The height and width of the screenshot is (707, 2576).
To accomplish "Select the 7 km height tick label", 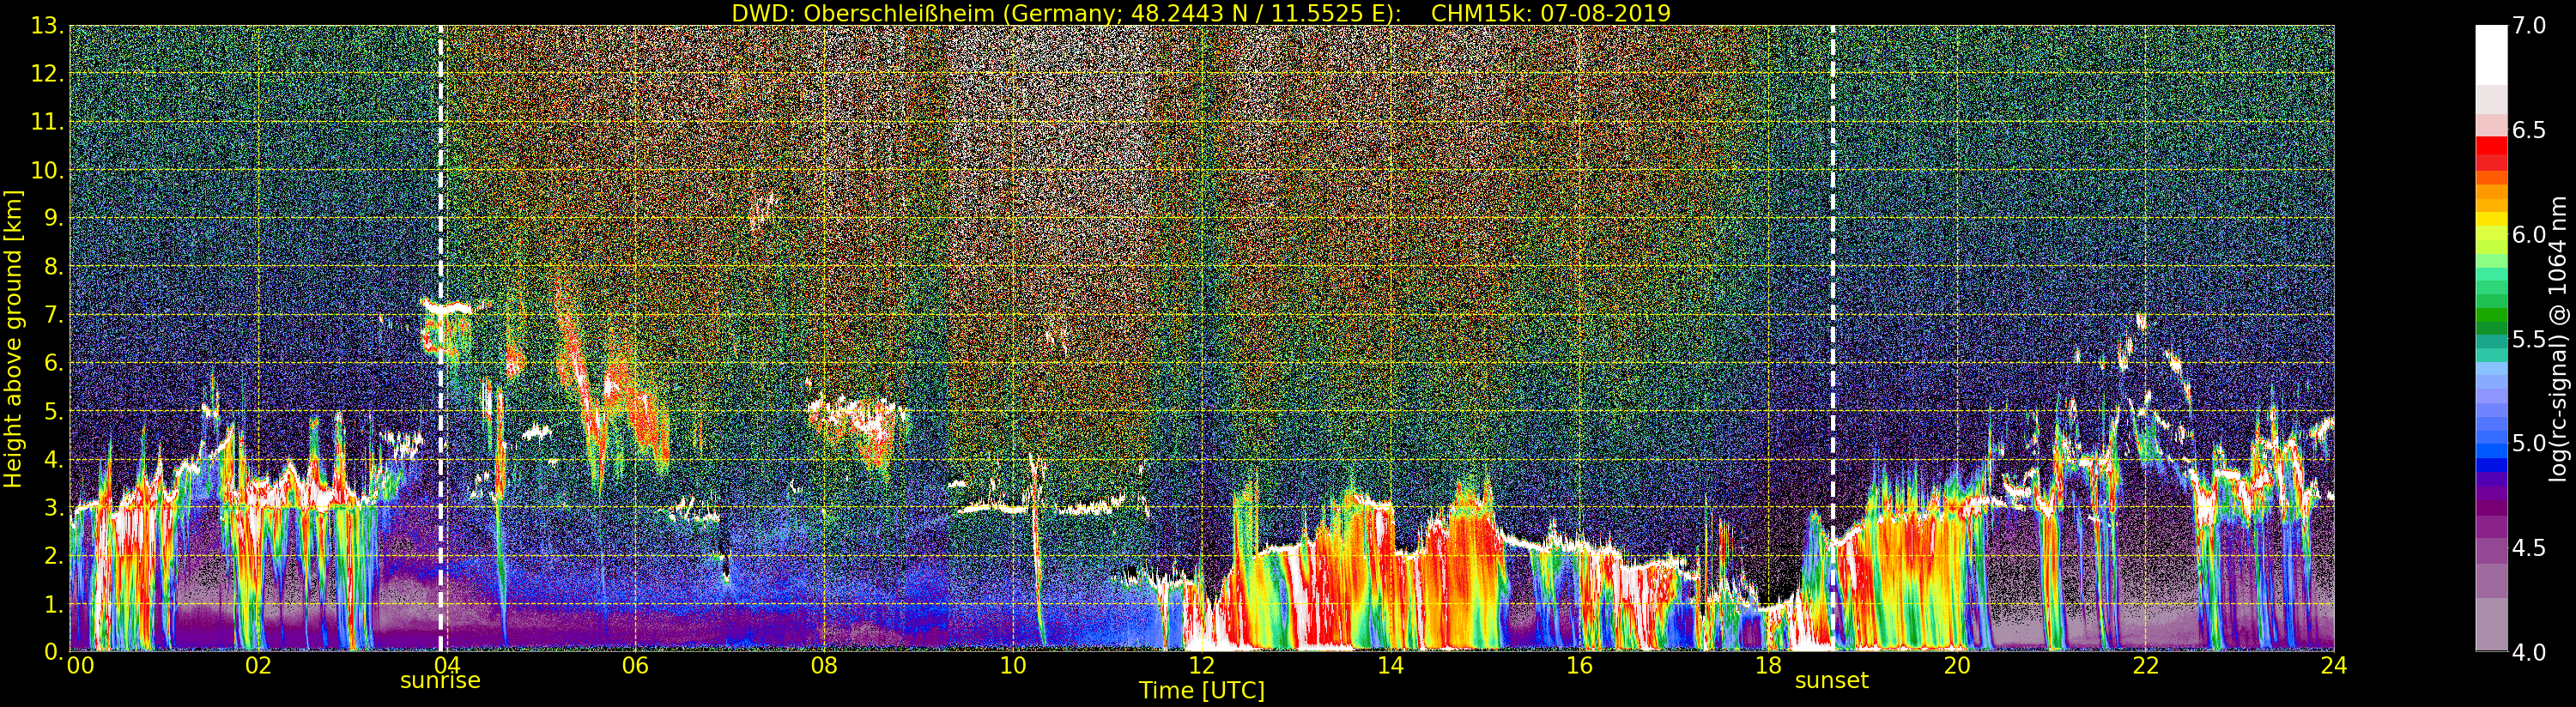I will 54,316.
